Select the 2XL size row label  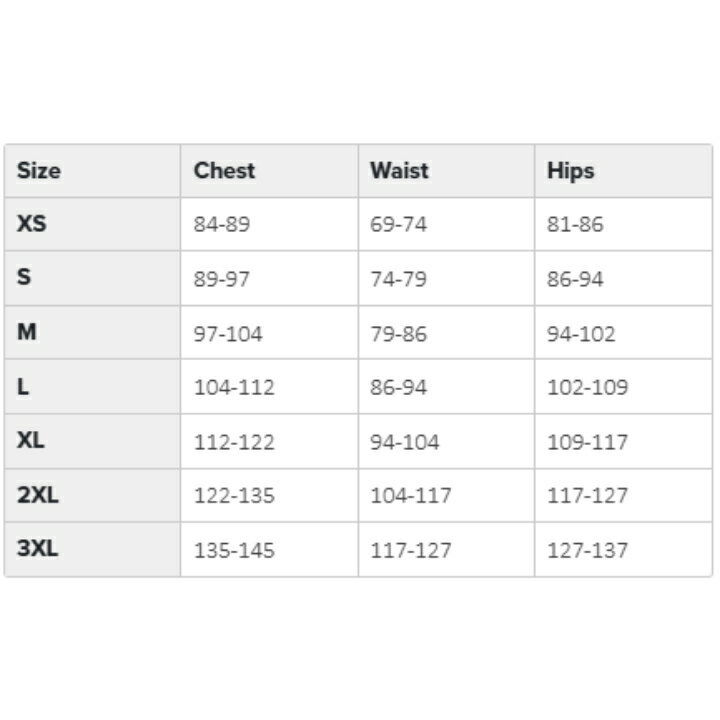38,495
